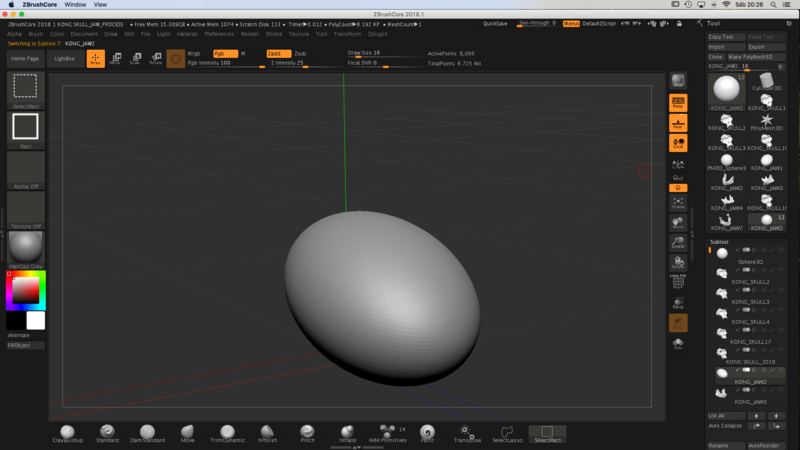Pick the Pinch brush

click(307, 431)
